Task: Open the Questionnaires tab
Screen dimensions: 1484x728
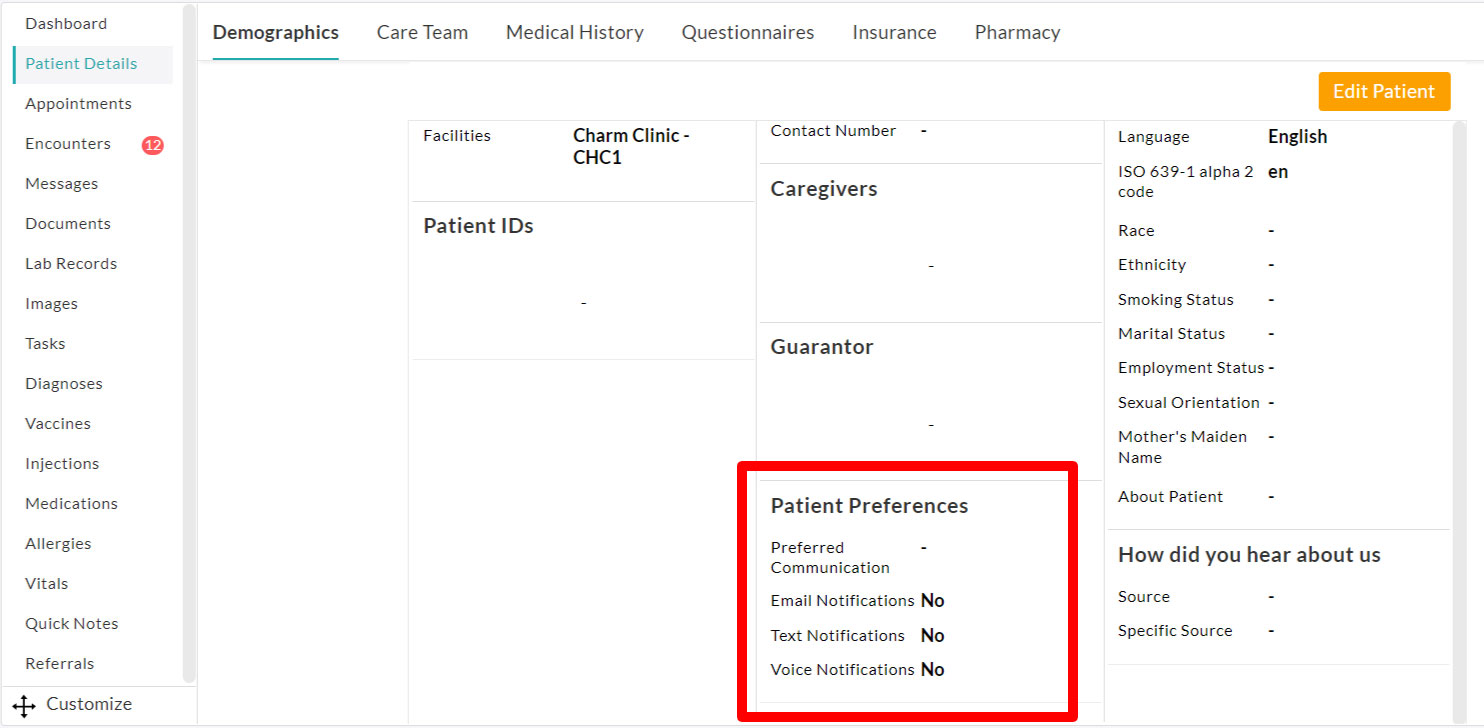Action: [x=747, y=32]
